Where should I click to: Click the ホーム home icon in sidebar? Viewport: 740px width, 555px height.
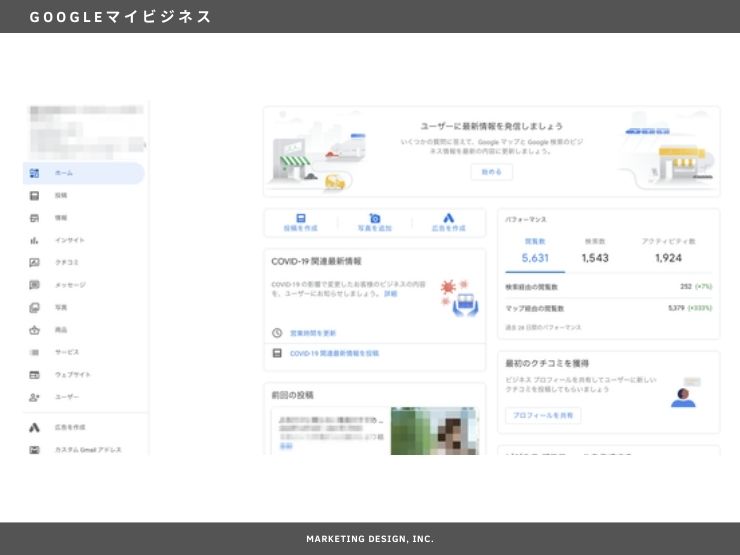34,173
